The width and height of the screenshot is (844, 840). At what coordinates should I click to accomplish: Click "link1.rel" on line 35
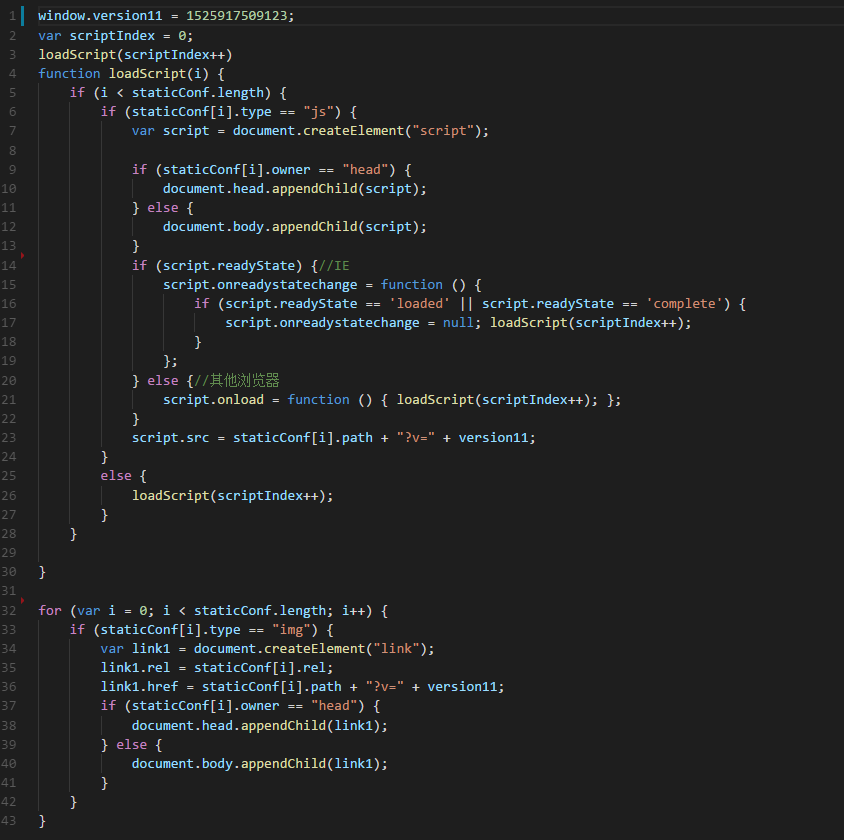135,668
